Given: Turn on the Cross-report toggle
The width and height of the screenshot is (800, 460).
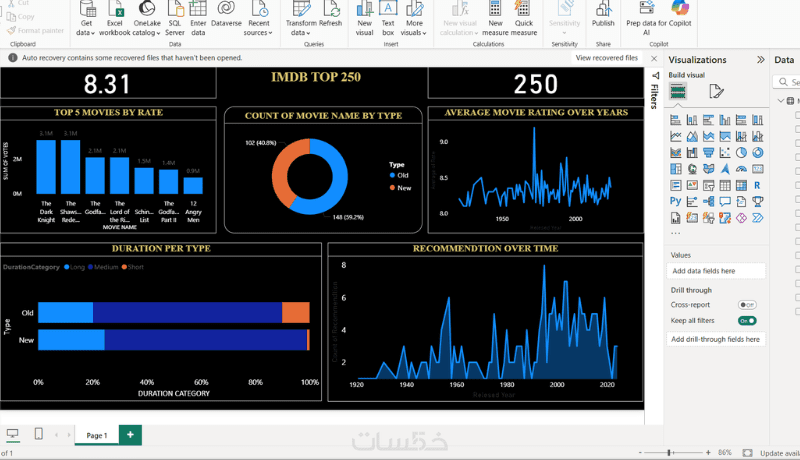Looking at the screenshot, I should (747, 305).
